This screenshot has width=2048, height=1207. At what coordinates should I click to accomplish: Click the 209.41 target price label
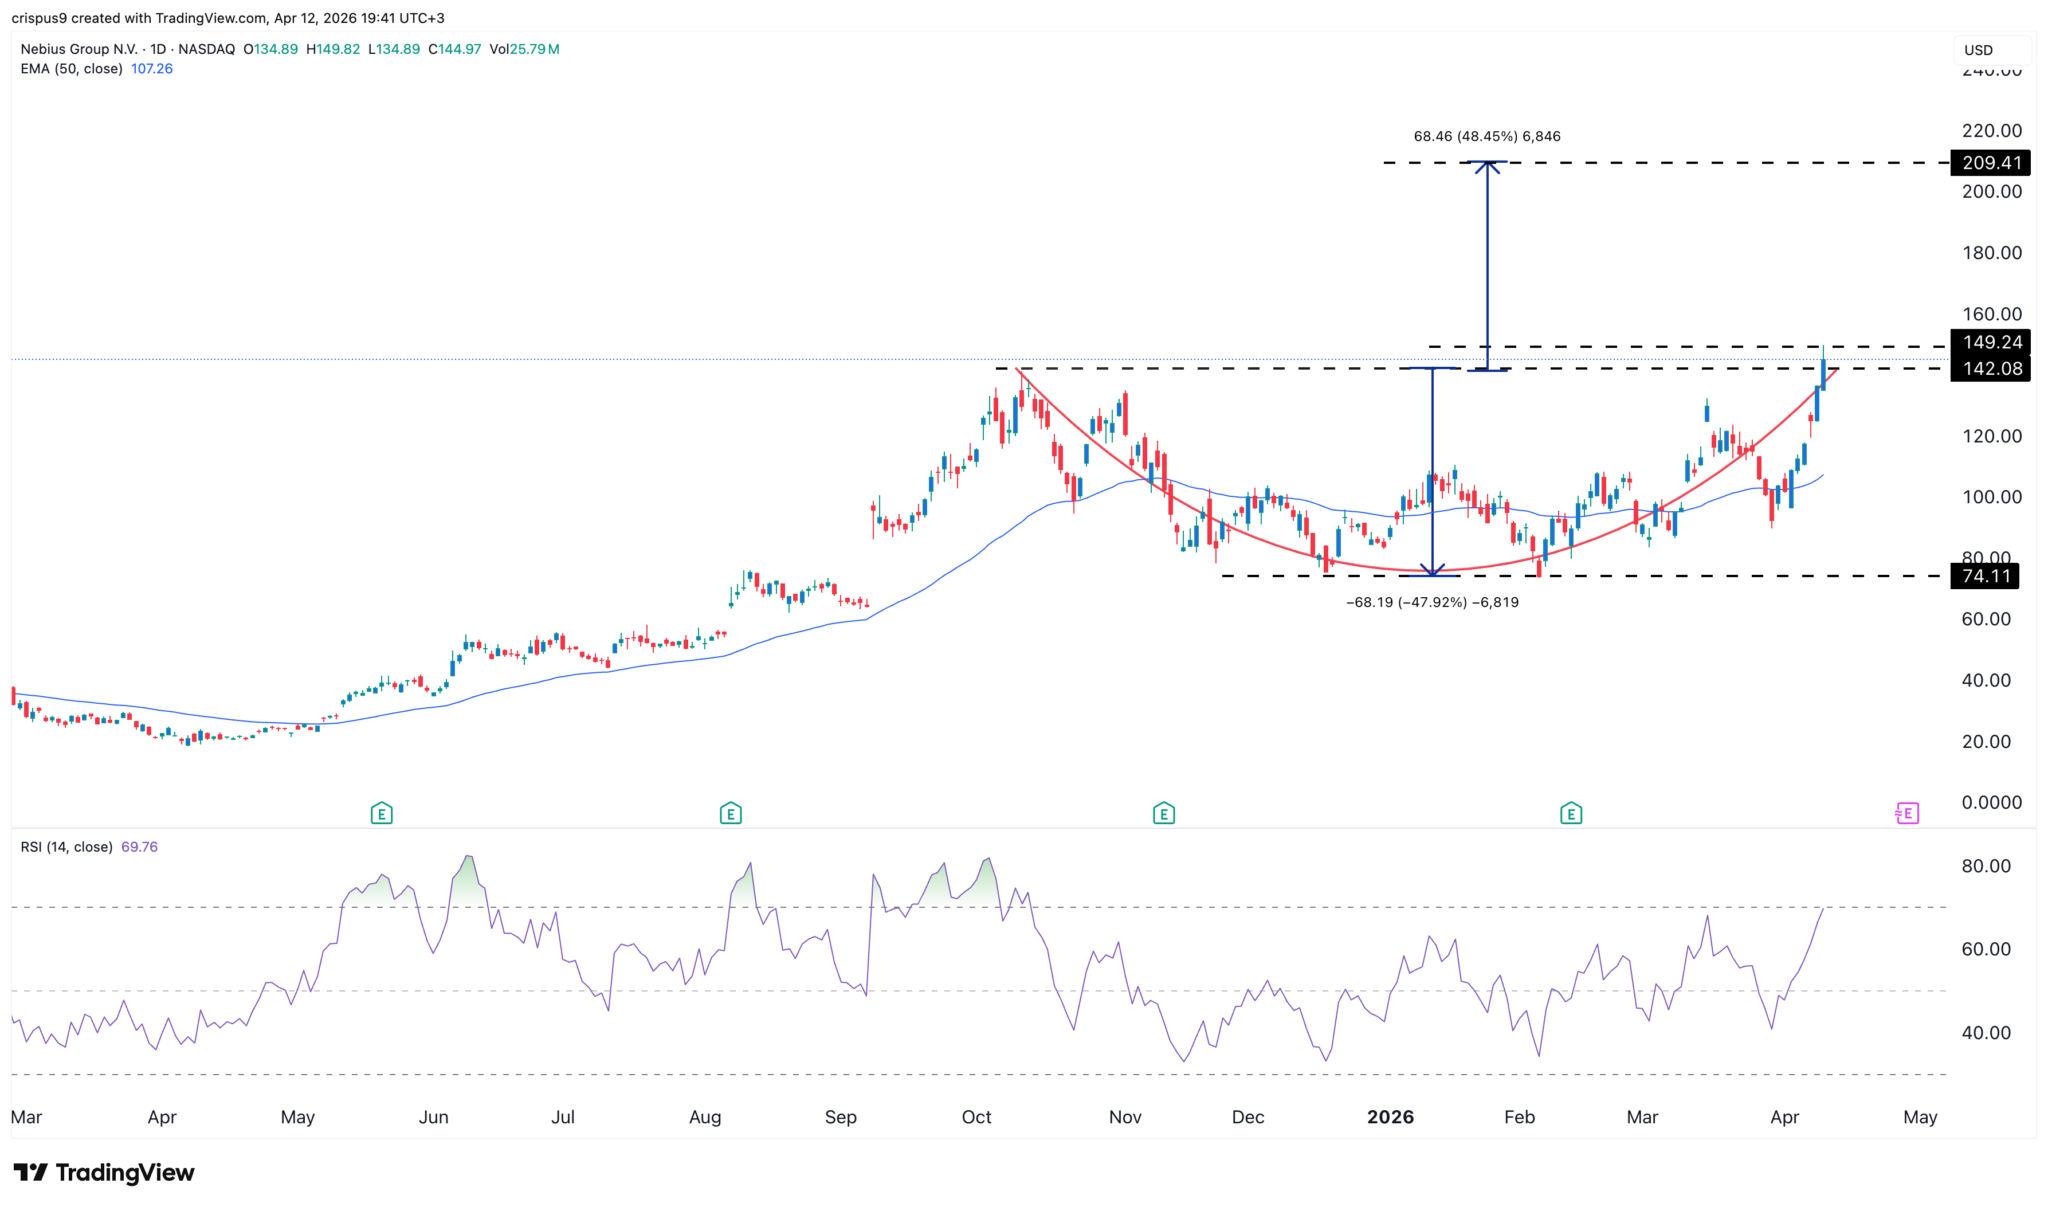click(x=1991, y=163)
